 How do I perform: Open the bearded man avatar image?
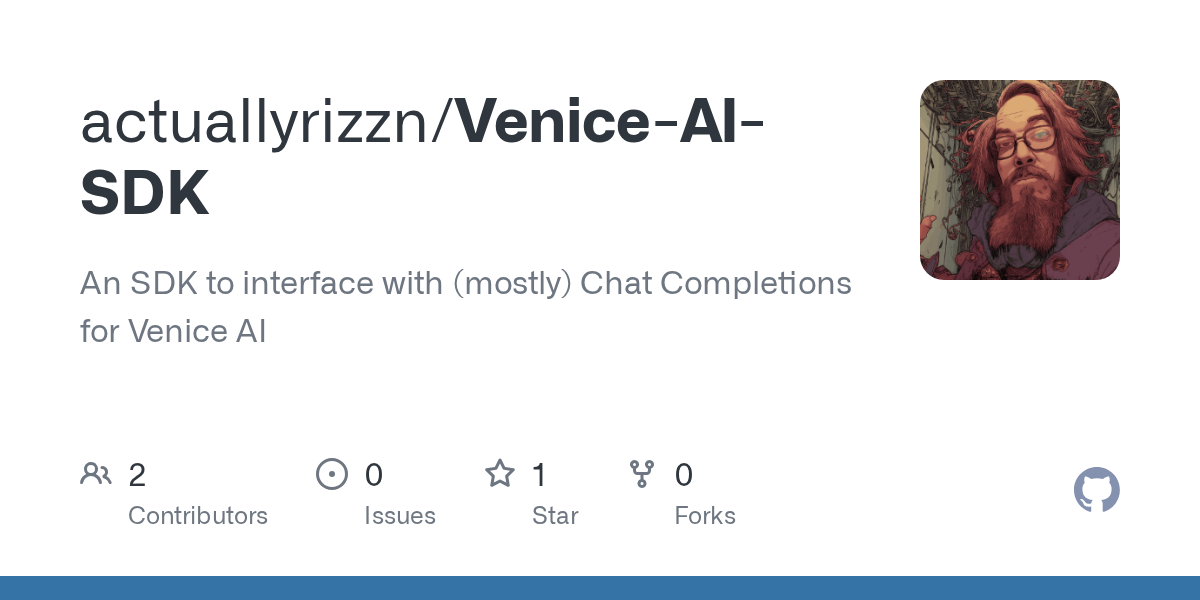1020,180
